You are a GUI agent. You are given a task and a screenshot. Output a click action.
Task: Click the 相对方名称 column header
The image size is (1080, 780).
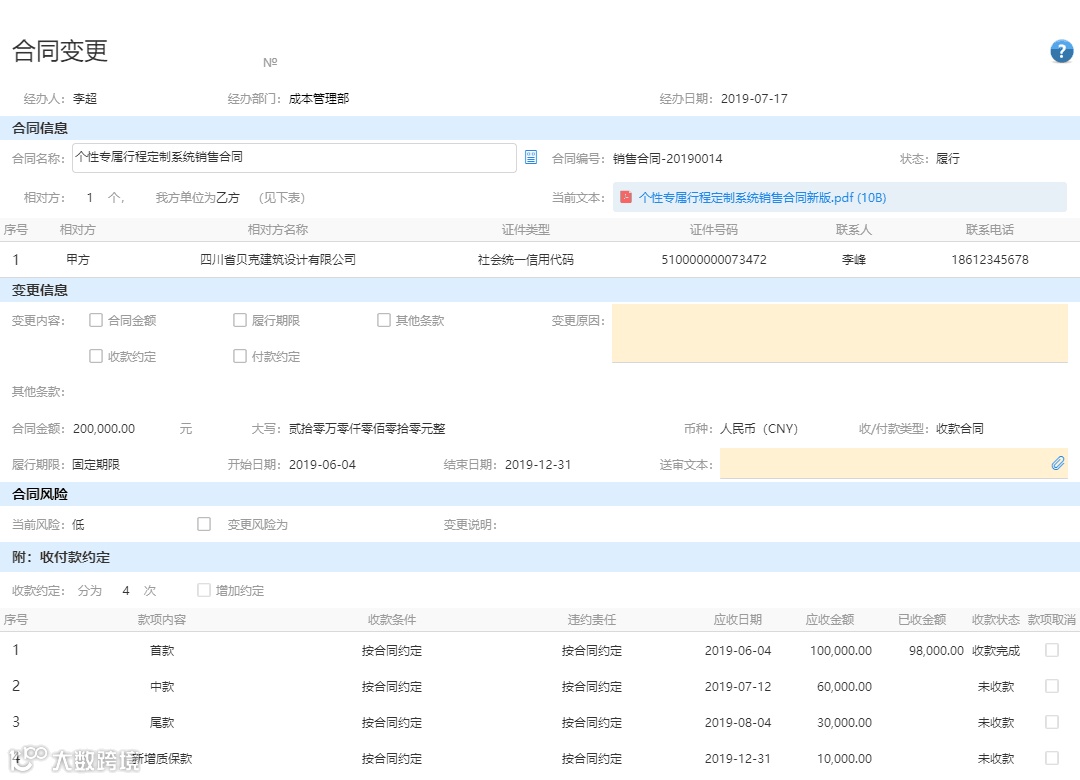(278, 229)
